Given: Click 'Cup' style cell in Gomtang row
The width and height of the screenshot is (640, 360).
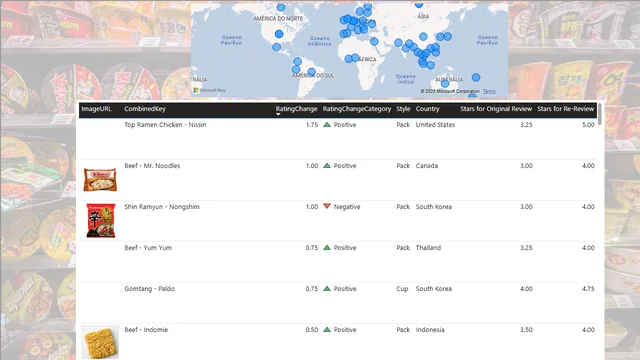Looking at the screenshot, I should coord(402,289).
